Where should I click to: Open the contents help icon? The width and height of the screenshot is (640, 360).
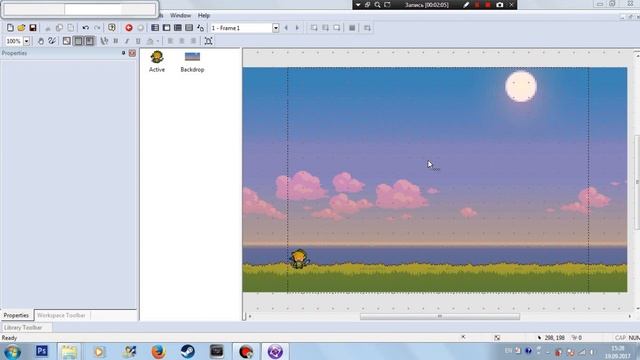tap(111, 28)
